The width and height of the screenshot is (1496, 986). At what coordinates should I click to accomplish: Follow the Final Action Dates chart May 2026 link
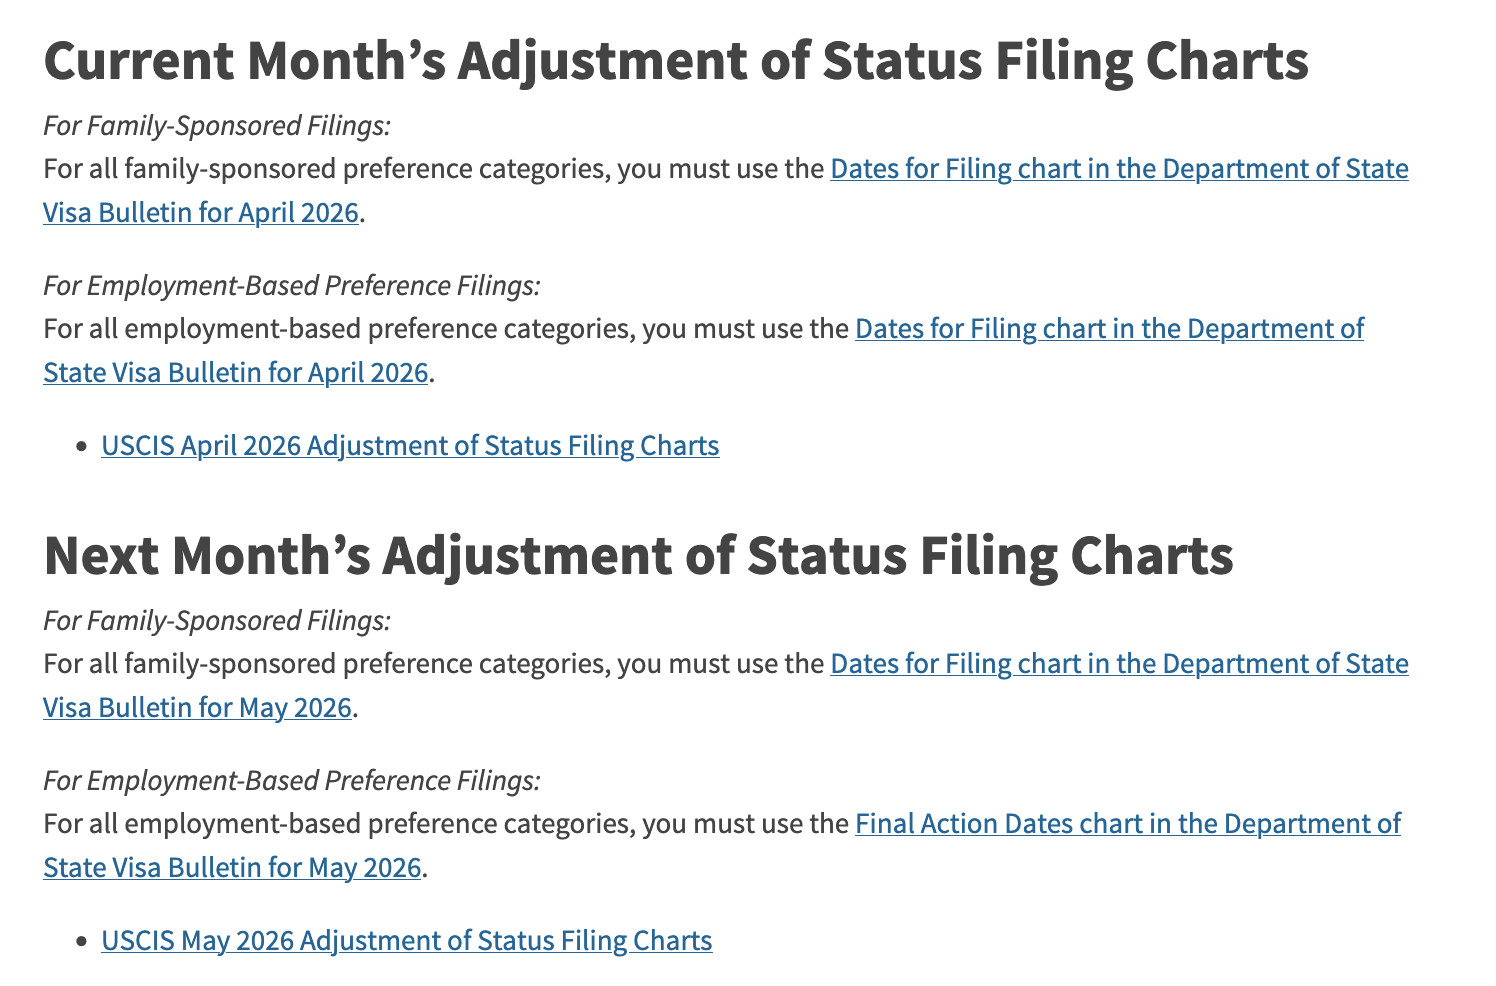pyautogui.click(x=1127, y=824)
